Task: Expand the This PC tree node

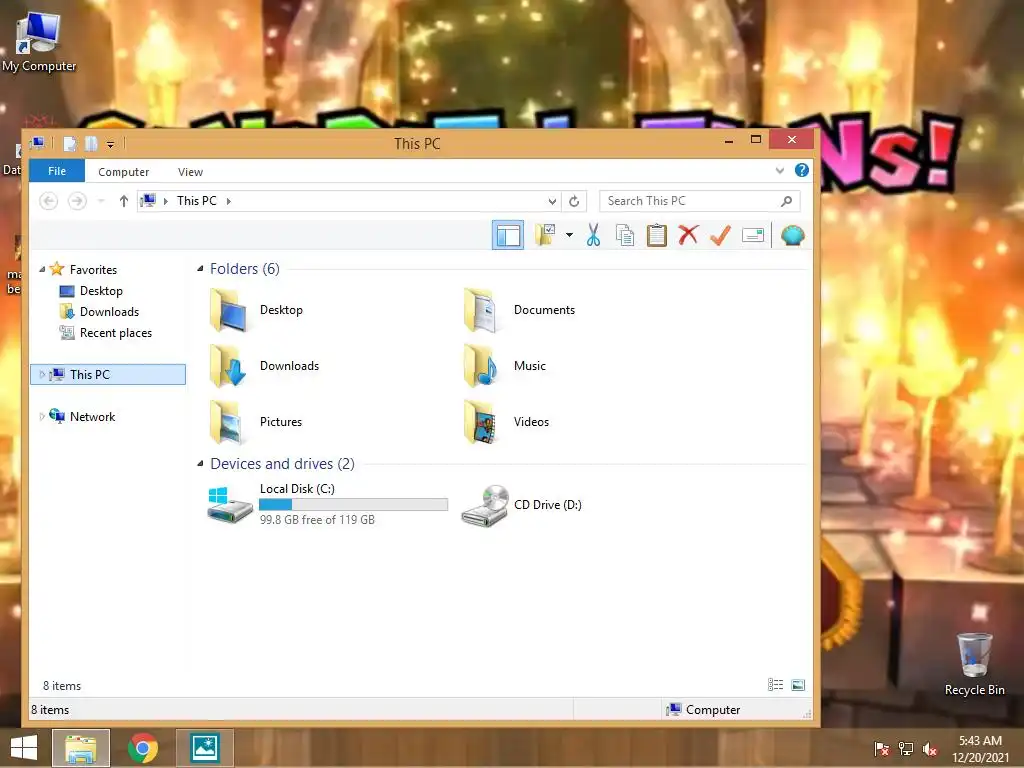Action: (x=42, y=374)
